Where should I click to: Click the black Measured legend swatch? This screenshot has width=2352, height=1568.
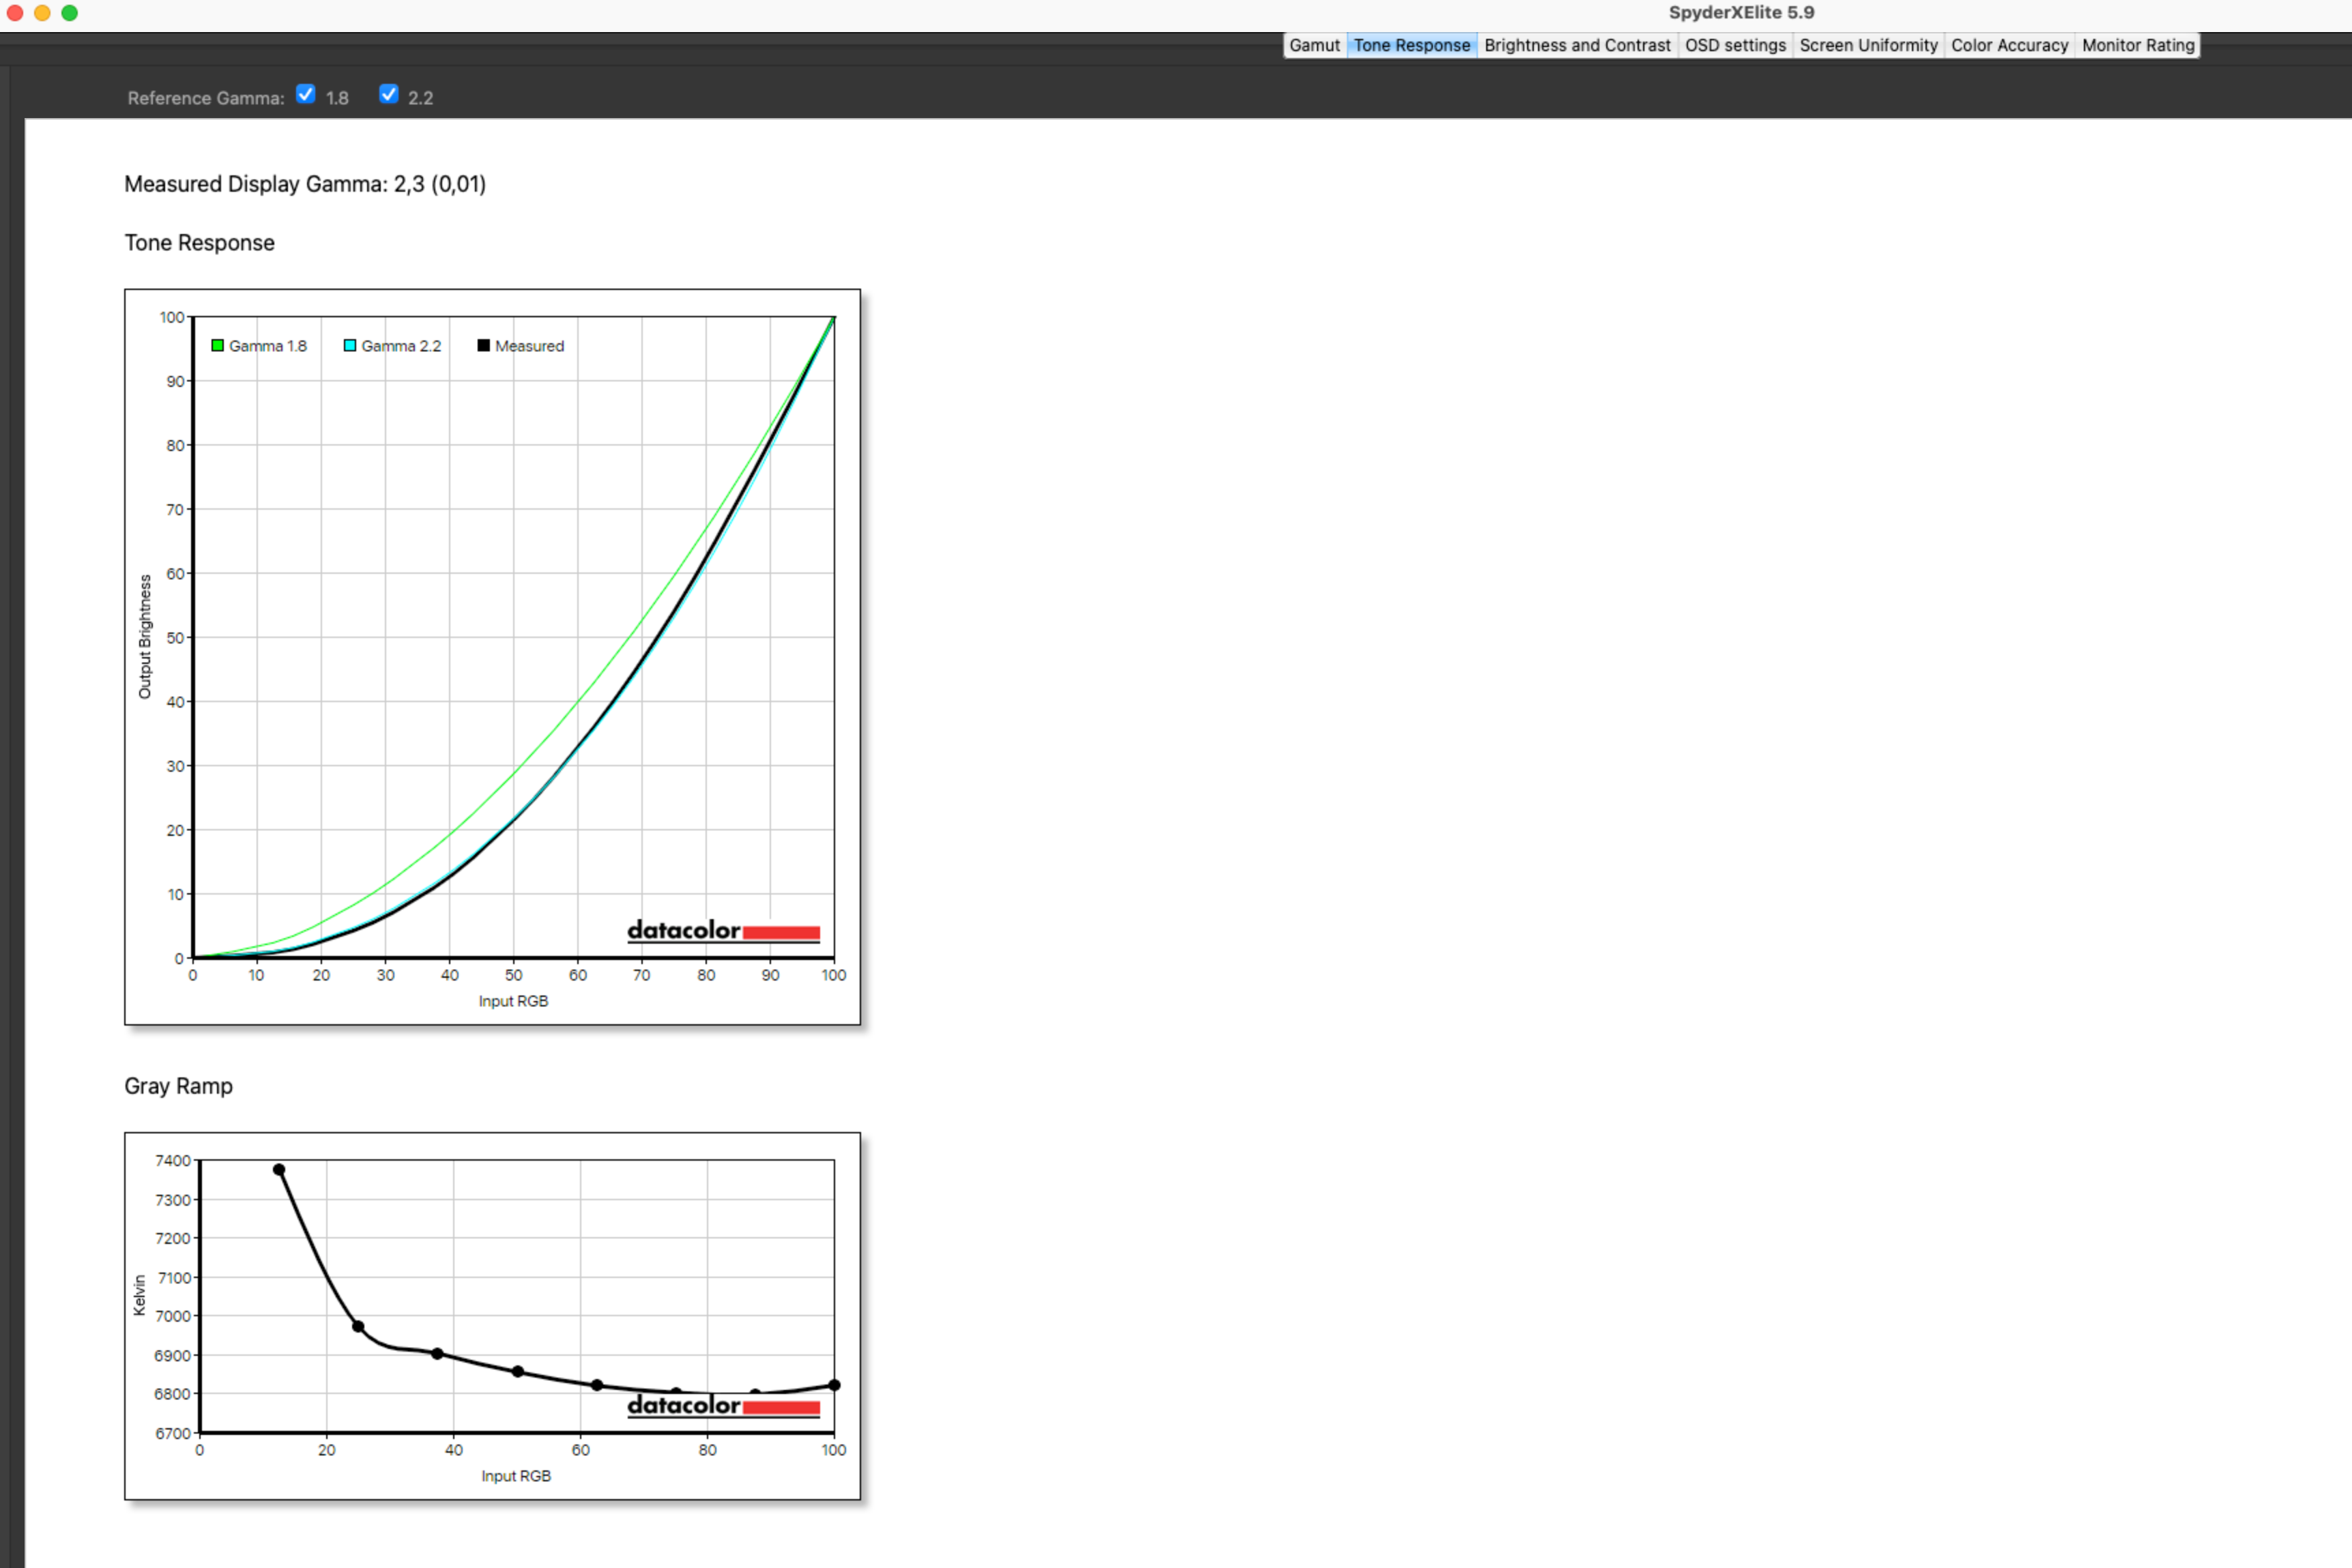pos(483,346)
